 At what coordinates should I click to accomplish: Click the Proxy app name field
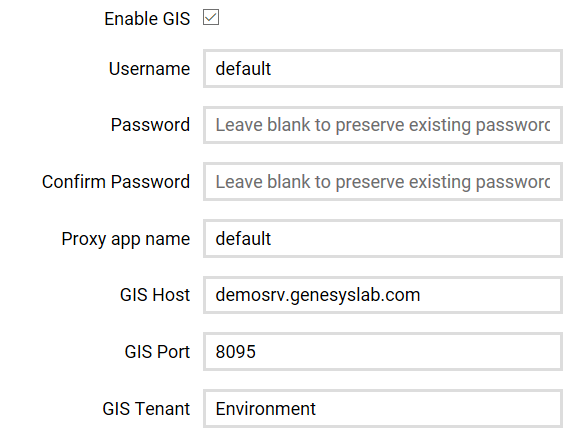click(x=383, y=239)
